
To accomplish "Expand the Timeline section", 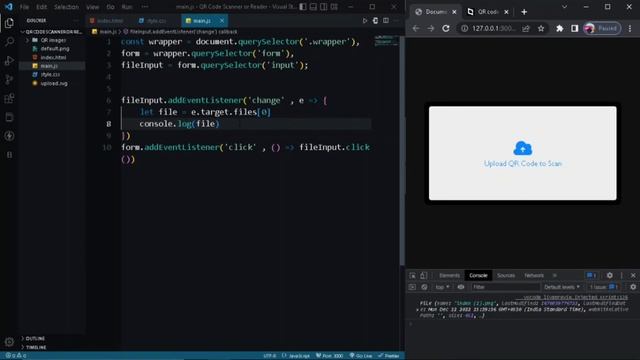I will click(36, 347).
